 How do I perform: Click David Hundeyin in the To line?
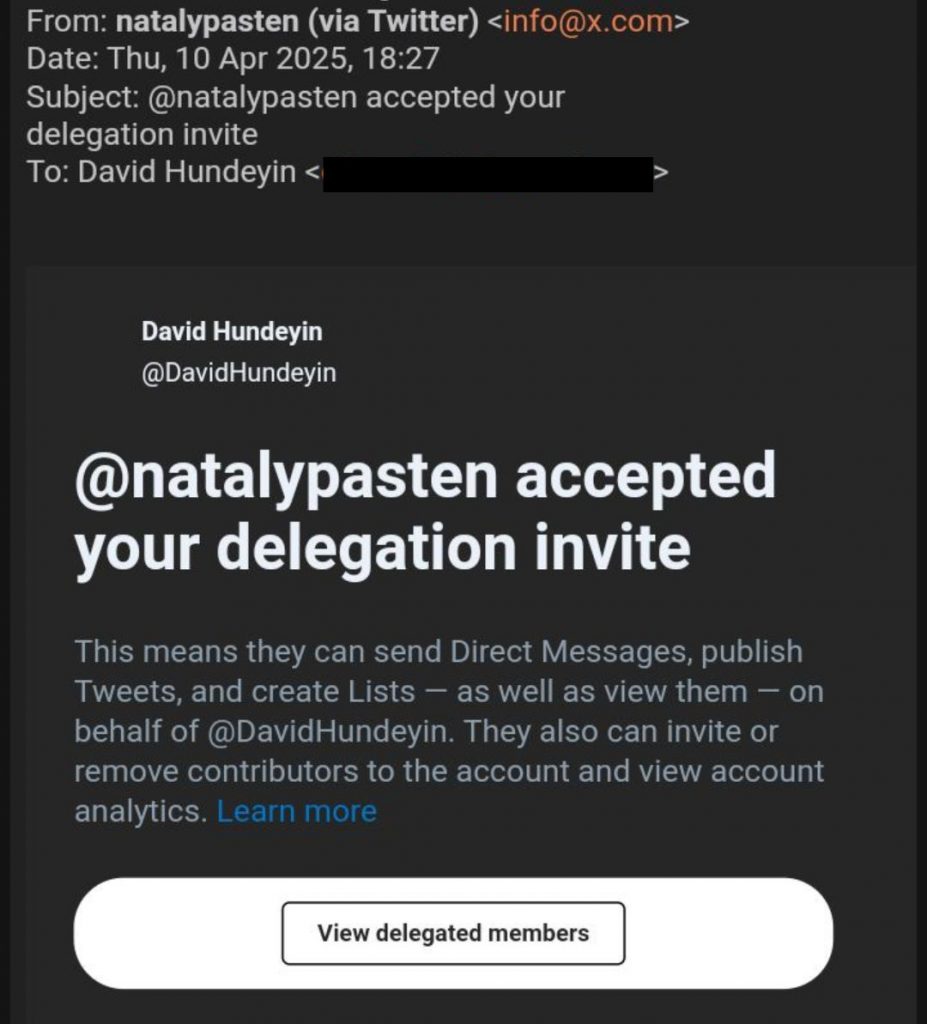(187, 173)
